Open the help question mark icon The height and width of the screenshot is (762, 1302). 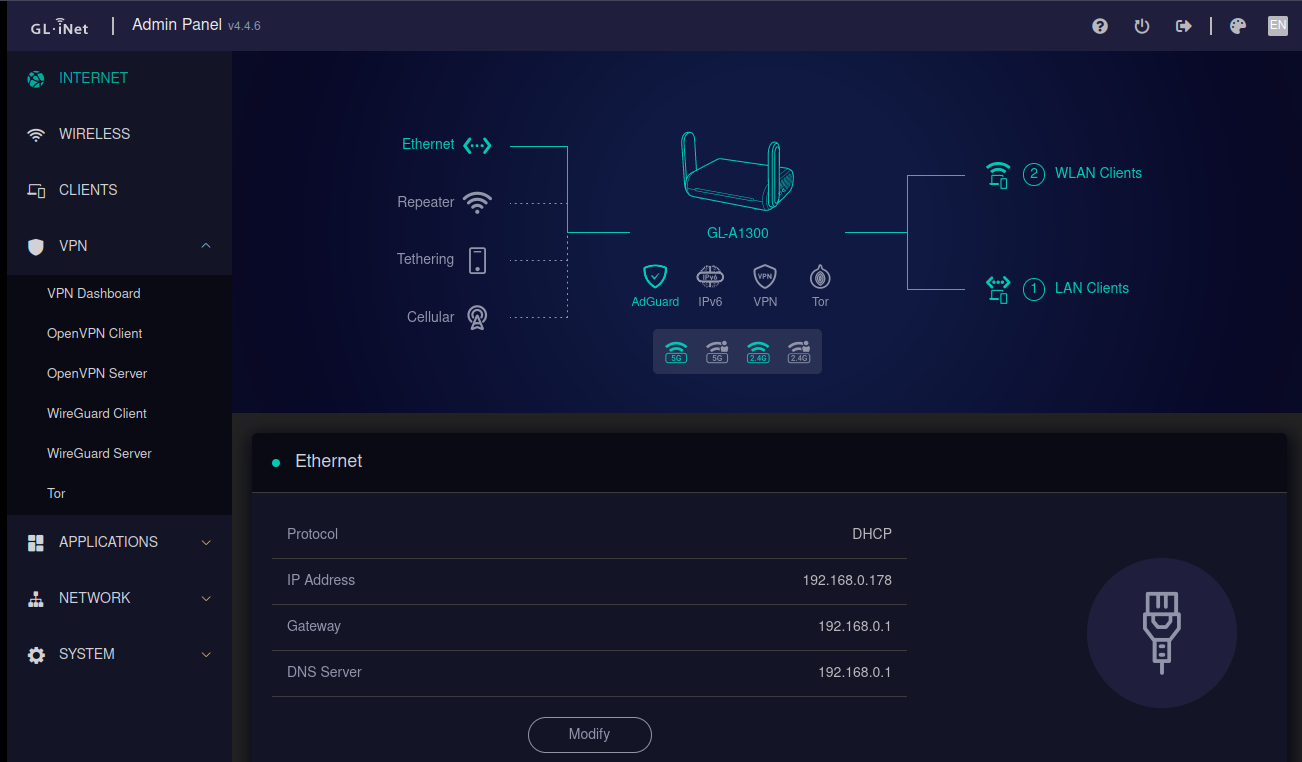(1100, 26)
